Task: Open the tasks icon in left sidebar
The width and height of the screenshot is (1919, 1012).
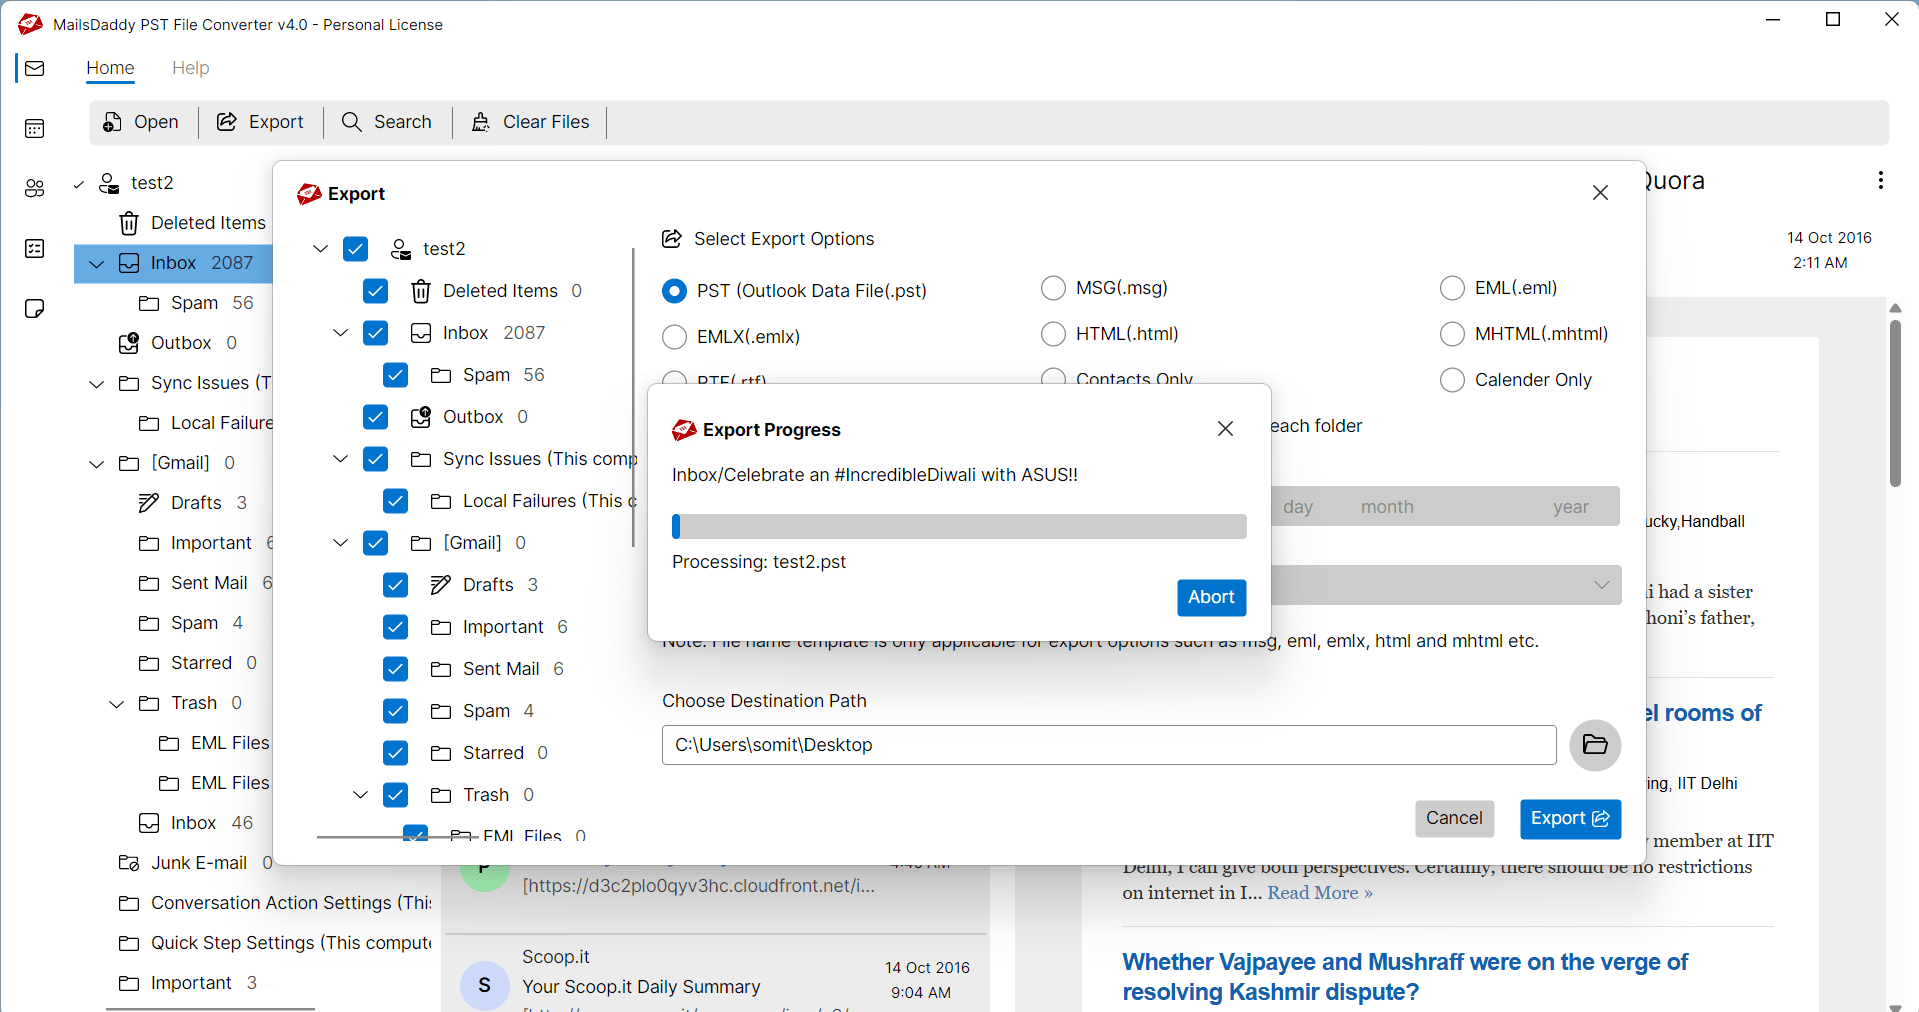Action: 35,249
